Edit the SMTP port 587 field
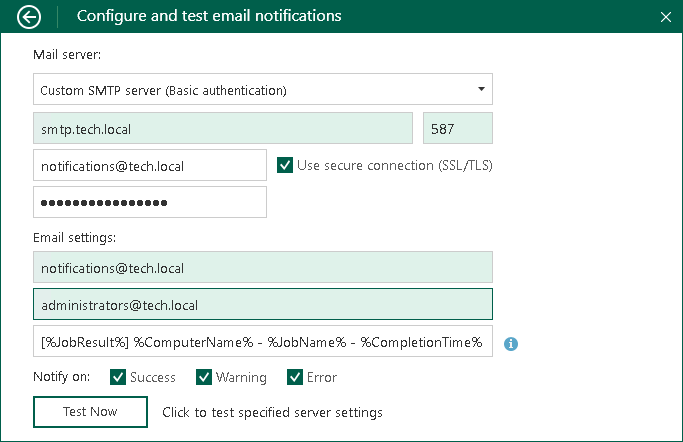The width and height of the screenshot is (683, 442). [x=458, y=129]
